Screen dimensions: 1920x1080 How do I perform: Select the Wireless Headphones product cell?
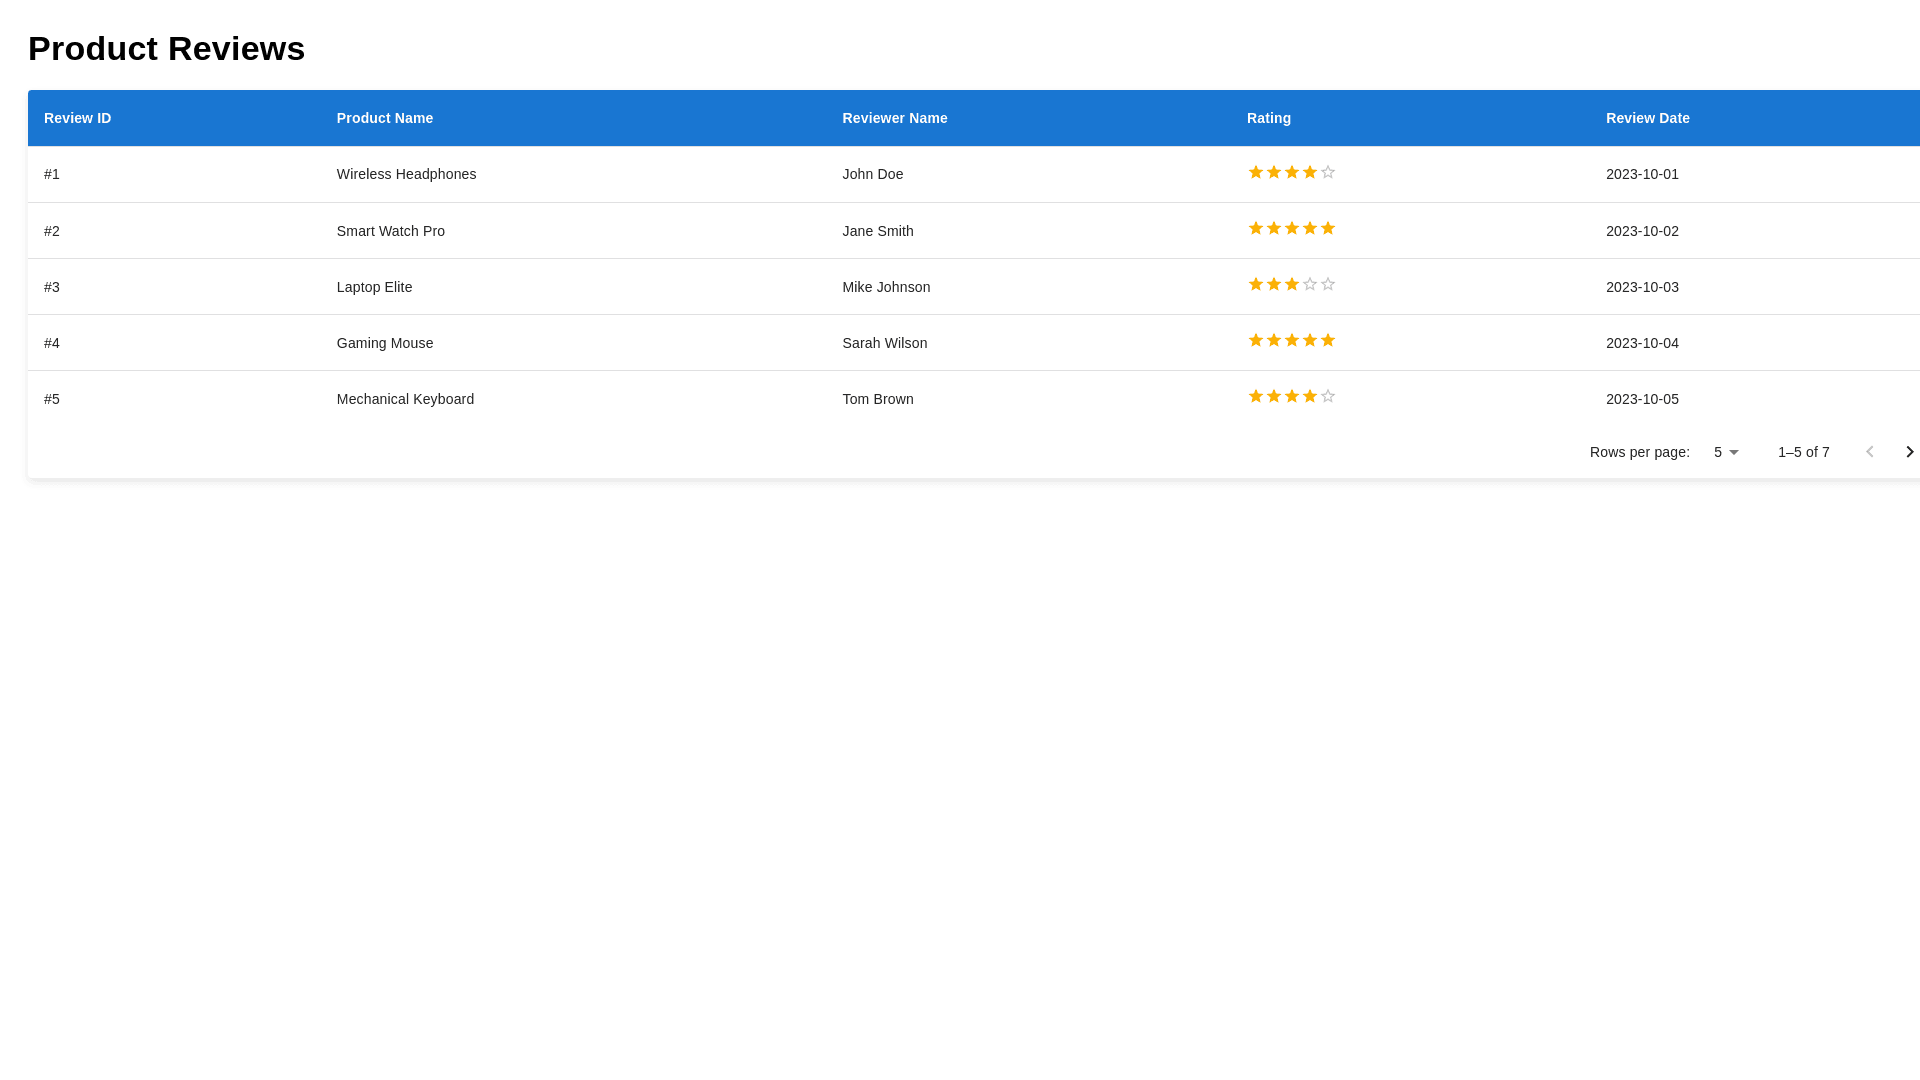(x=406, y=174)
